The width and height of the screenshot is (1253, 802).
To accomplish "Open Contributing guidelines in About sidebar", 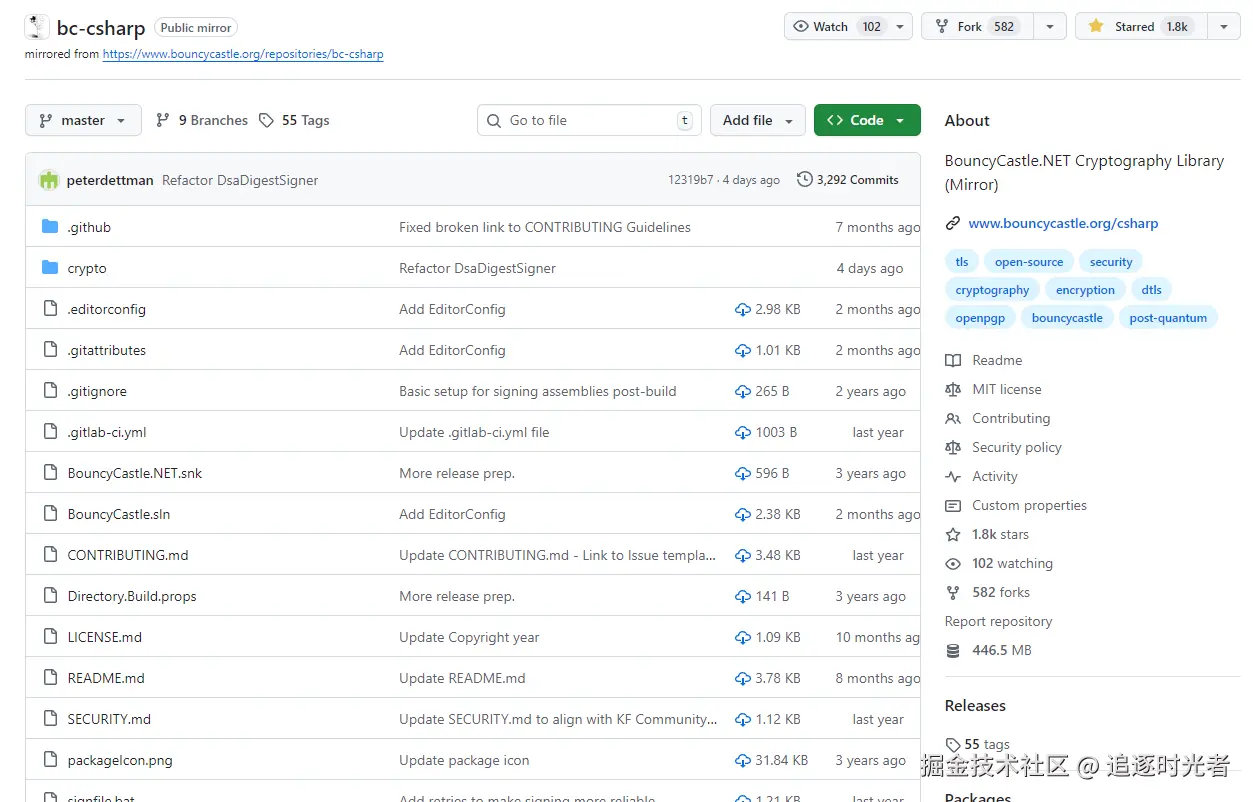I will (1011, 418).
